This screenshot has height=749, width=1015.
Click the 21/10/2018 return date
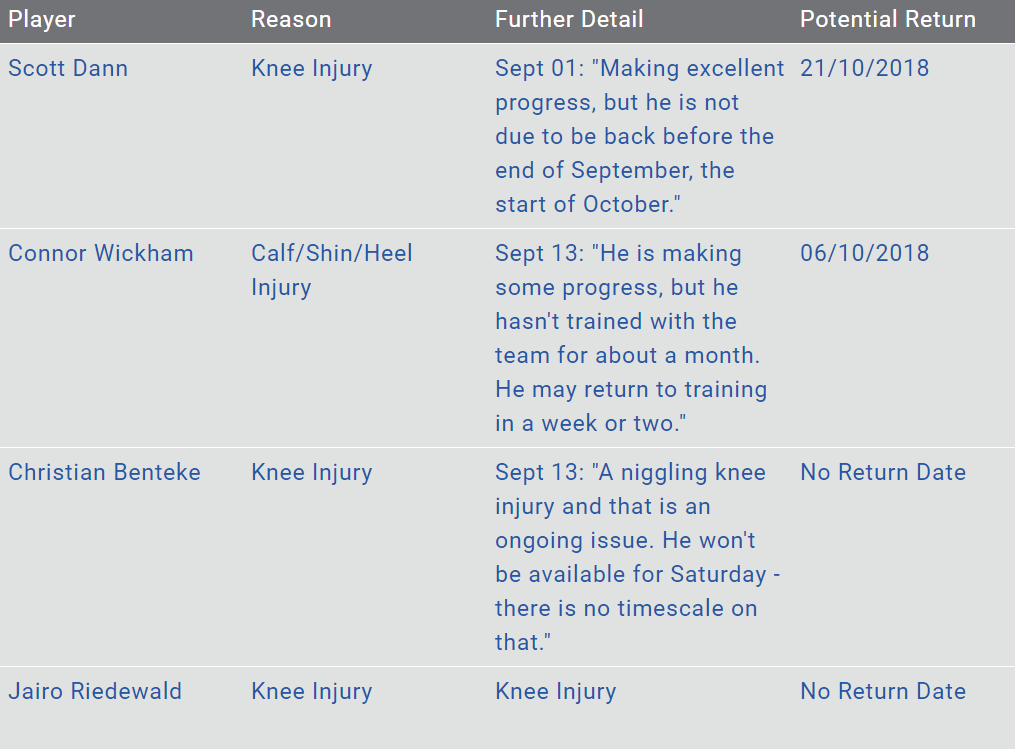coord(864,69)
